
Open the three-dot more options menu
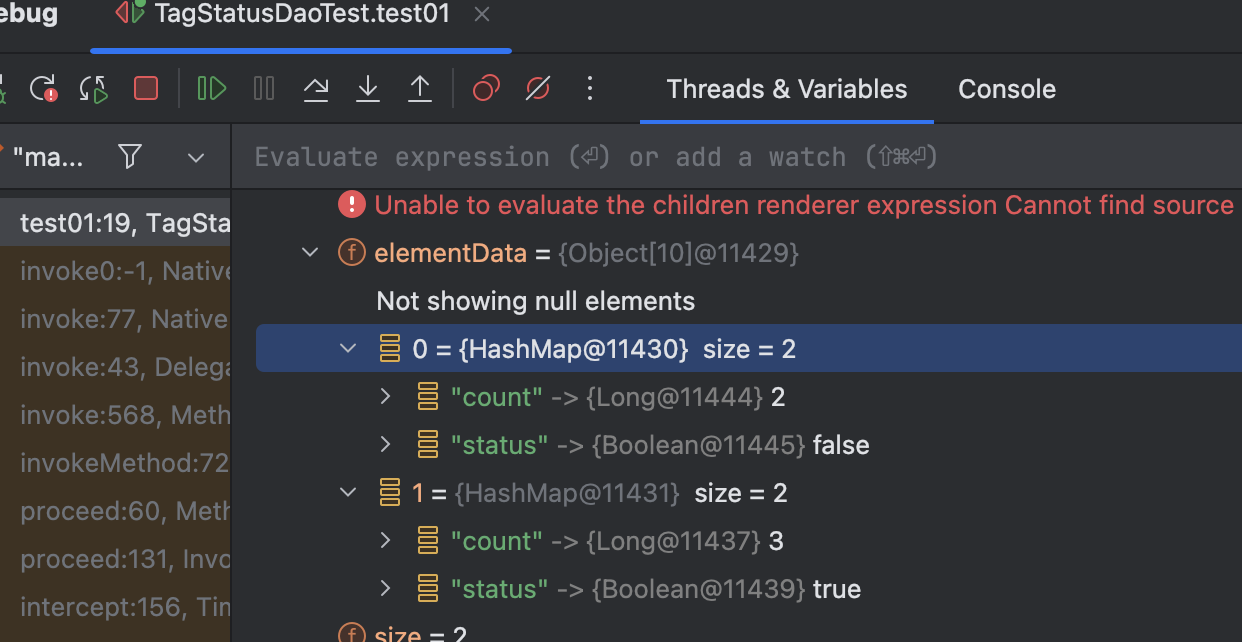point(590,89)
